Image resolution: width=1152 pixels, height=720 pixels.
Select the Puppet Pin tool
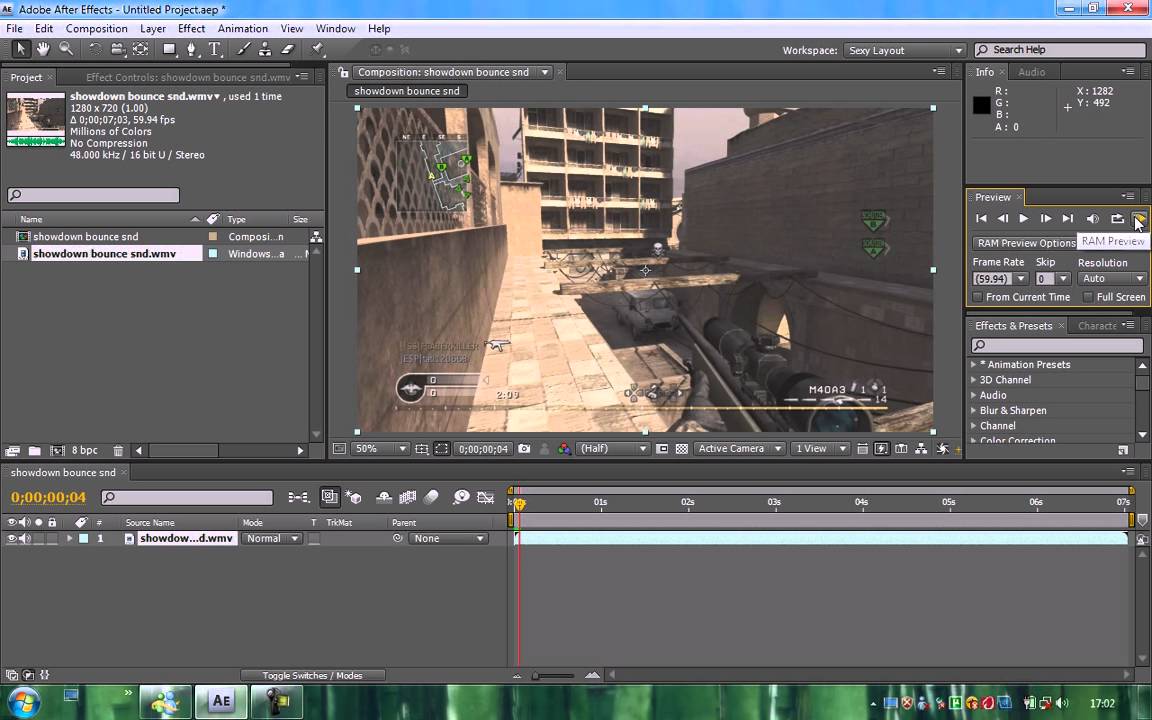coord(317,49)
